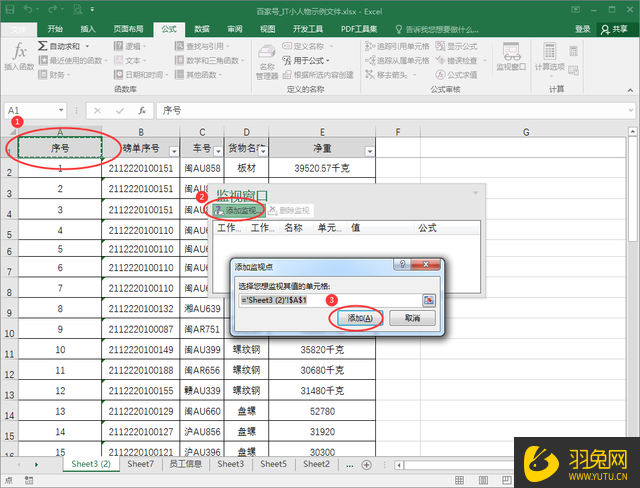The width and height of the screenshot is (640, 488).
Task: Open the 开发工具 Developer tab
Action: [308, 29]
